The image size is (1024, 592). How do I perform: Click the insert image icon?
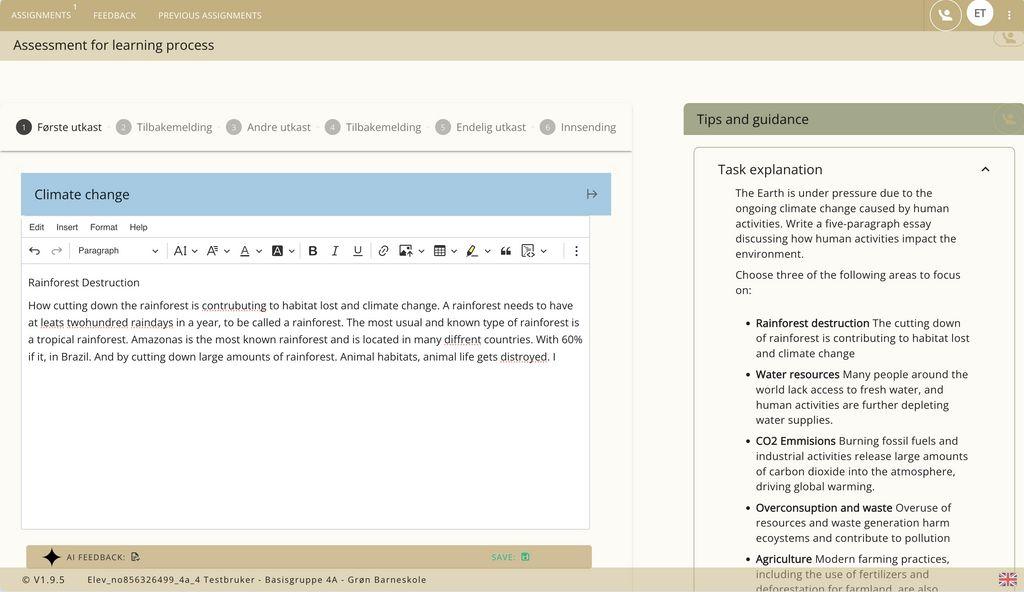tap(406, 251)
